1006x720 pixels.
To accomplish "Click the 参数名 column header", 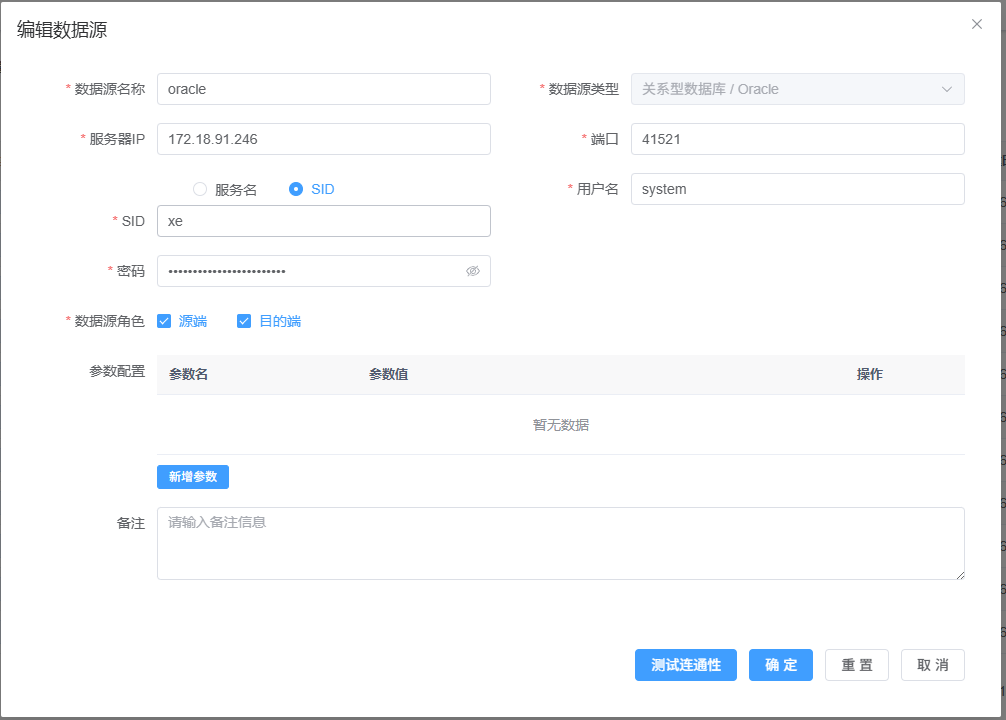I will (x=189, y=374).
